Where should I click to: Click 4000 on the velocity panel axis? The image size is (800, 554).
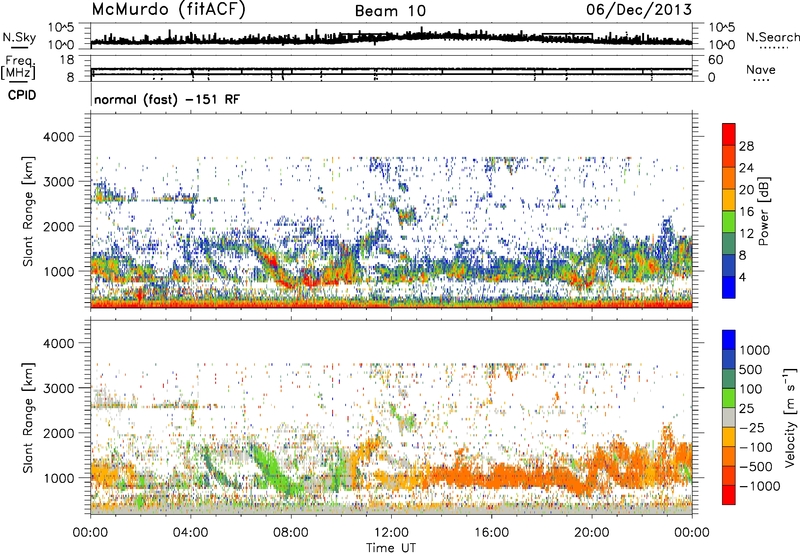click(x=58, y=343)
